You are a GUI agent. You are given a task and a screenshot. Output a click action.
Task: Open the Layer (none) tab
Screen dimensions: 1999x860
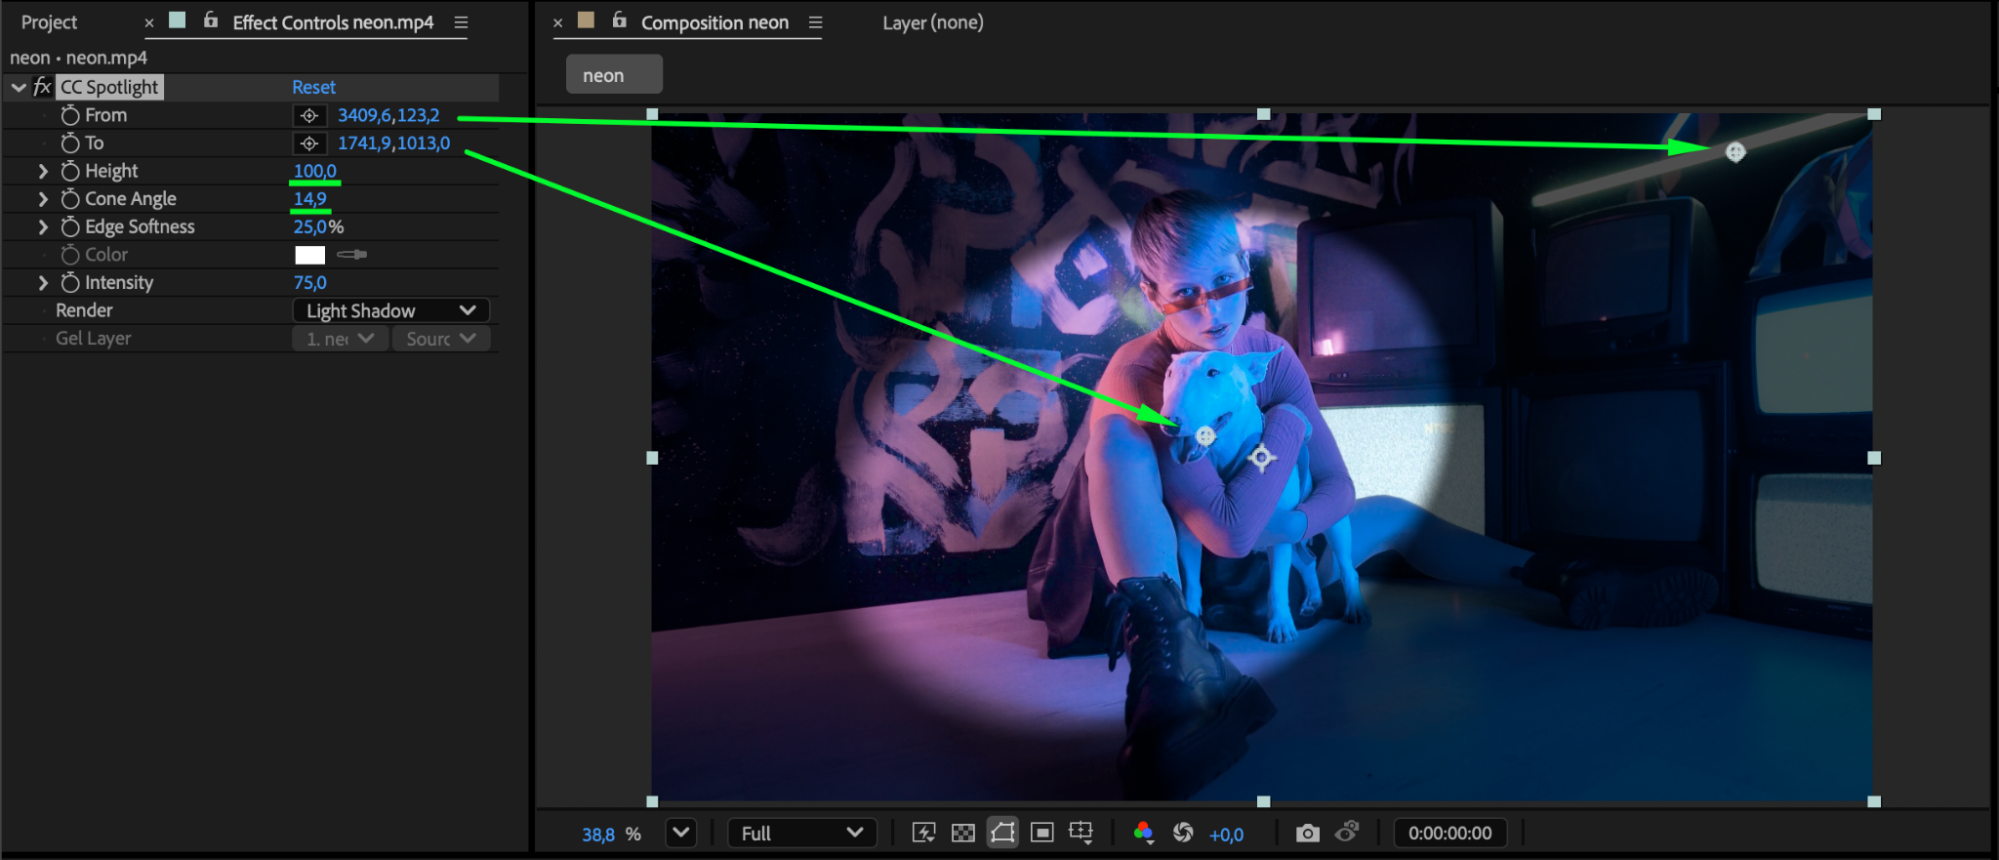tap(932, 22)
